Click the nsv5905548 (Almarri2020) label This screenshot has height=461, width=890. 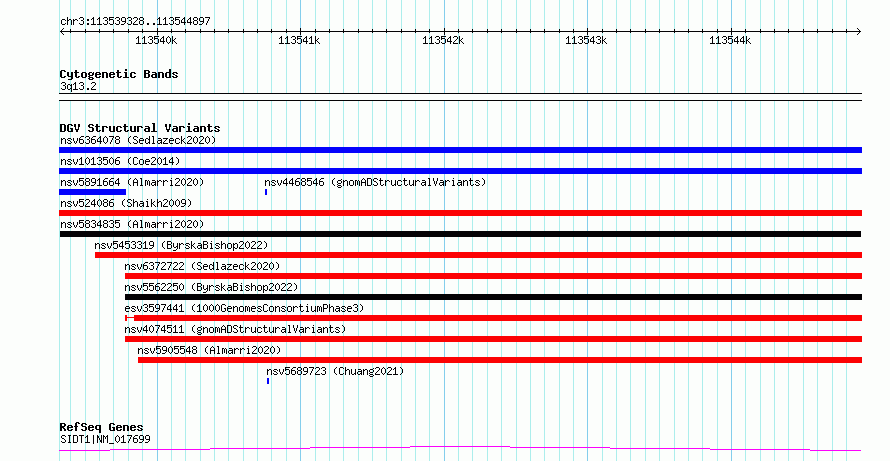[x=209, y=350]
